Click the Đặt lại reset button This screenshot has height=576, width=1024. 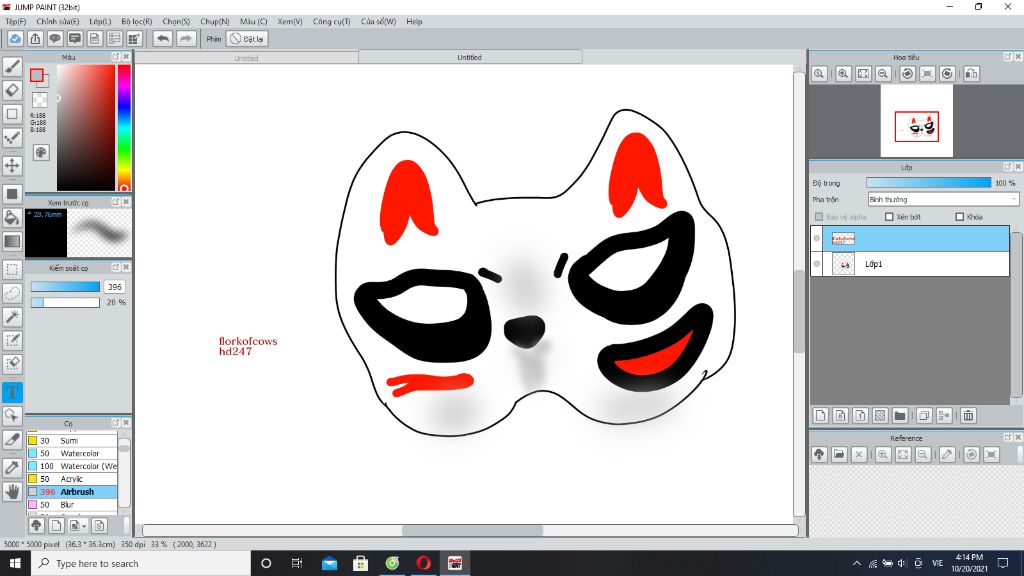pos(247,39)
